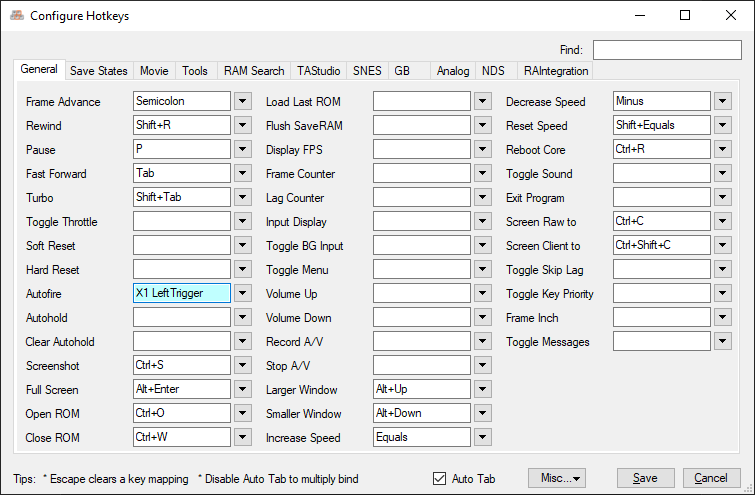Image resolution: width=755 pixels, height=495 pixels.
Task: Open the RAIntegration tab
Action: click(x=556, y=71)
